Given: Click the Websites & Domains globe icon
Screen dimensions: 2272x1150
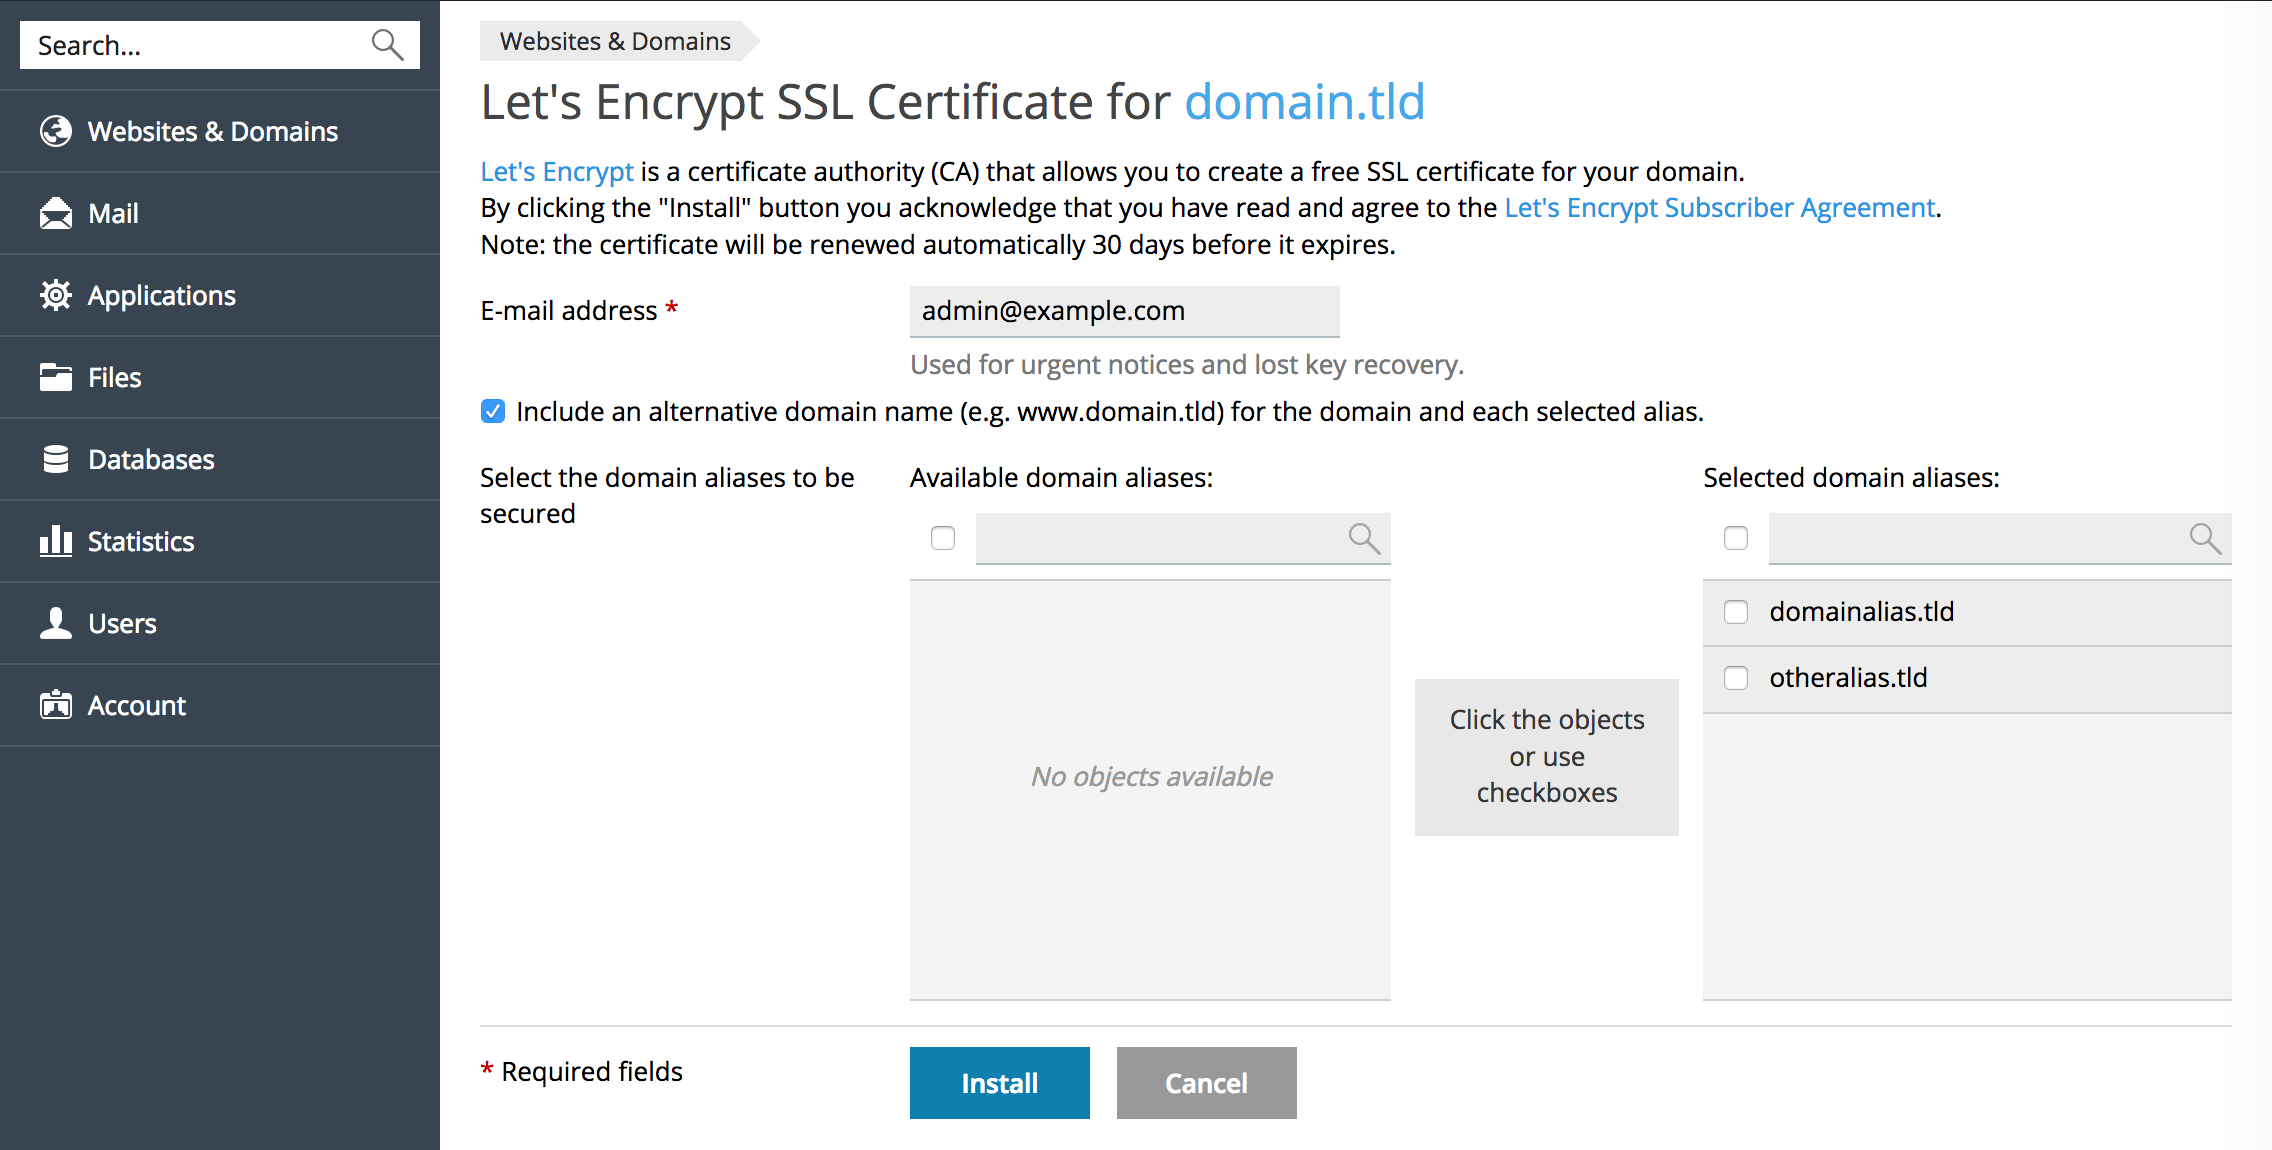Looking at the screenshot, I should (x=56, y=131).
